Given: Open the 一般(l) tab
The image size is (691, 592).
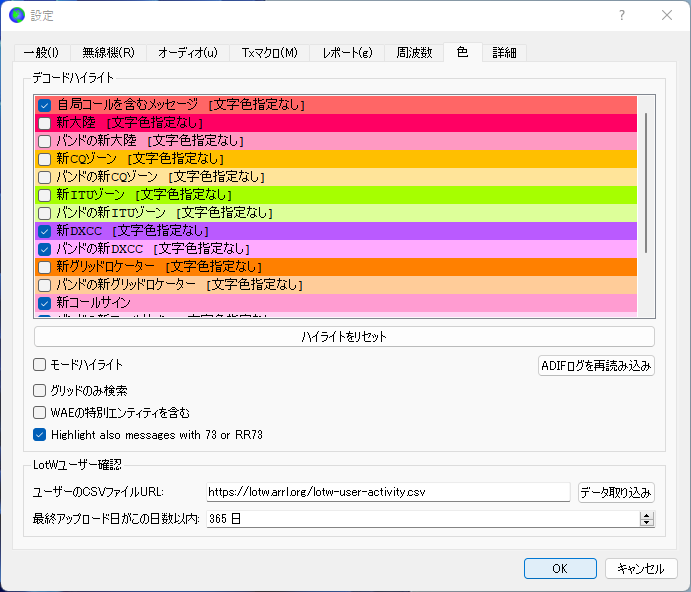Looking at the screenshot, I should pos(41,52).
